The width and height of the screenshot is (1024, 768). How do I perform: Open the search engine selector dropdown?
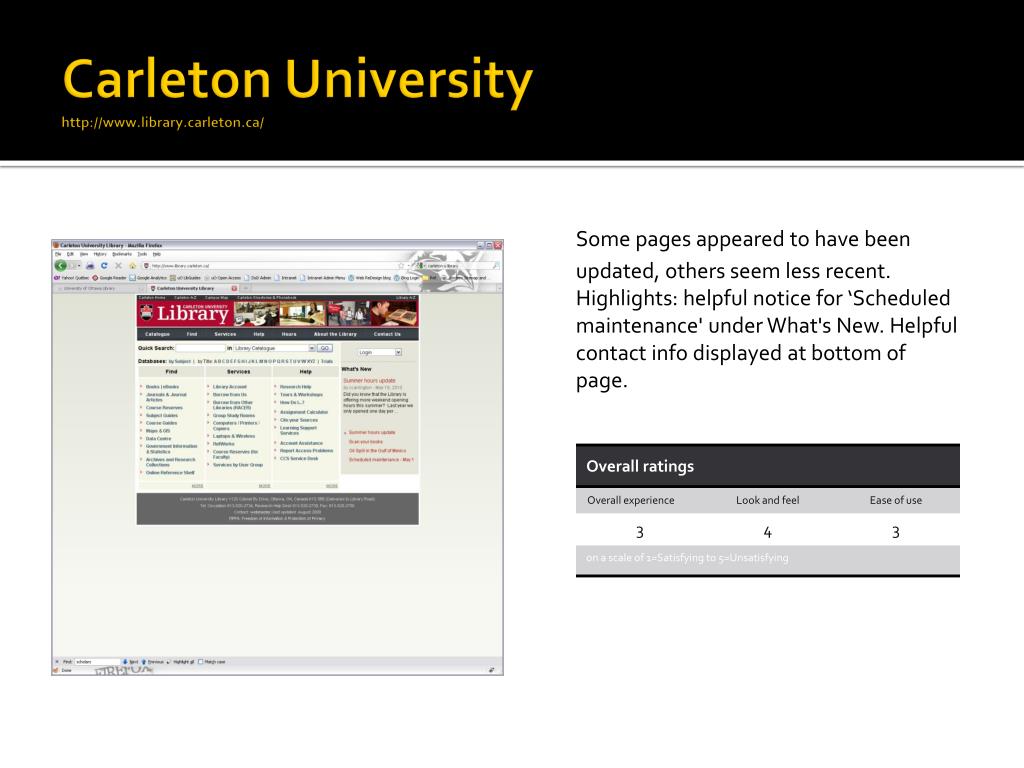pos(424,266)
